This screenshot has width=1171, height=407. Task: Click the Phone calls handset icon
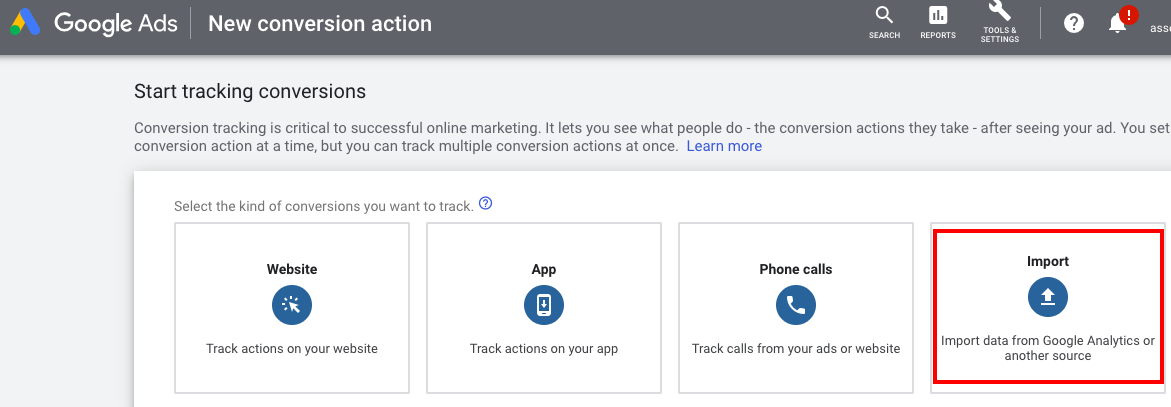coord(796,305)
